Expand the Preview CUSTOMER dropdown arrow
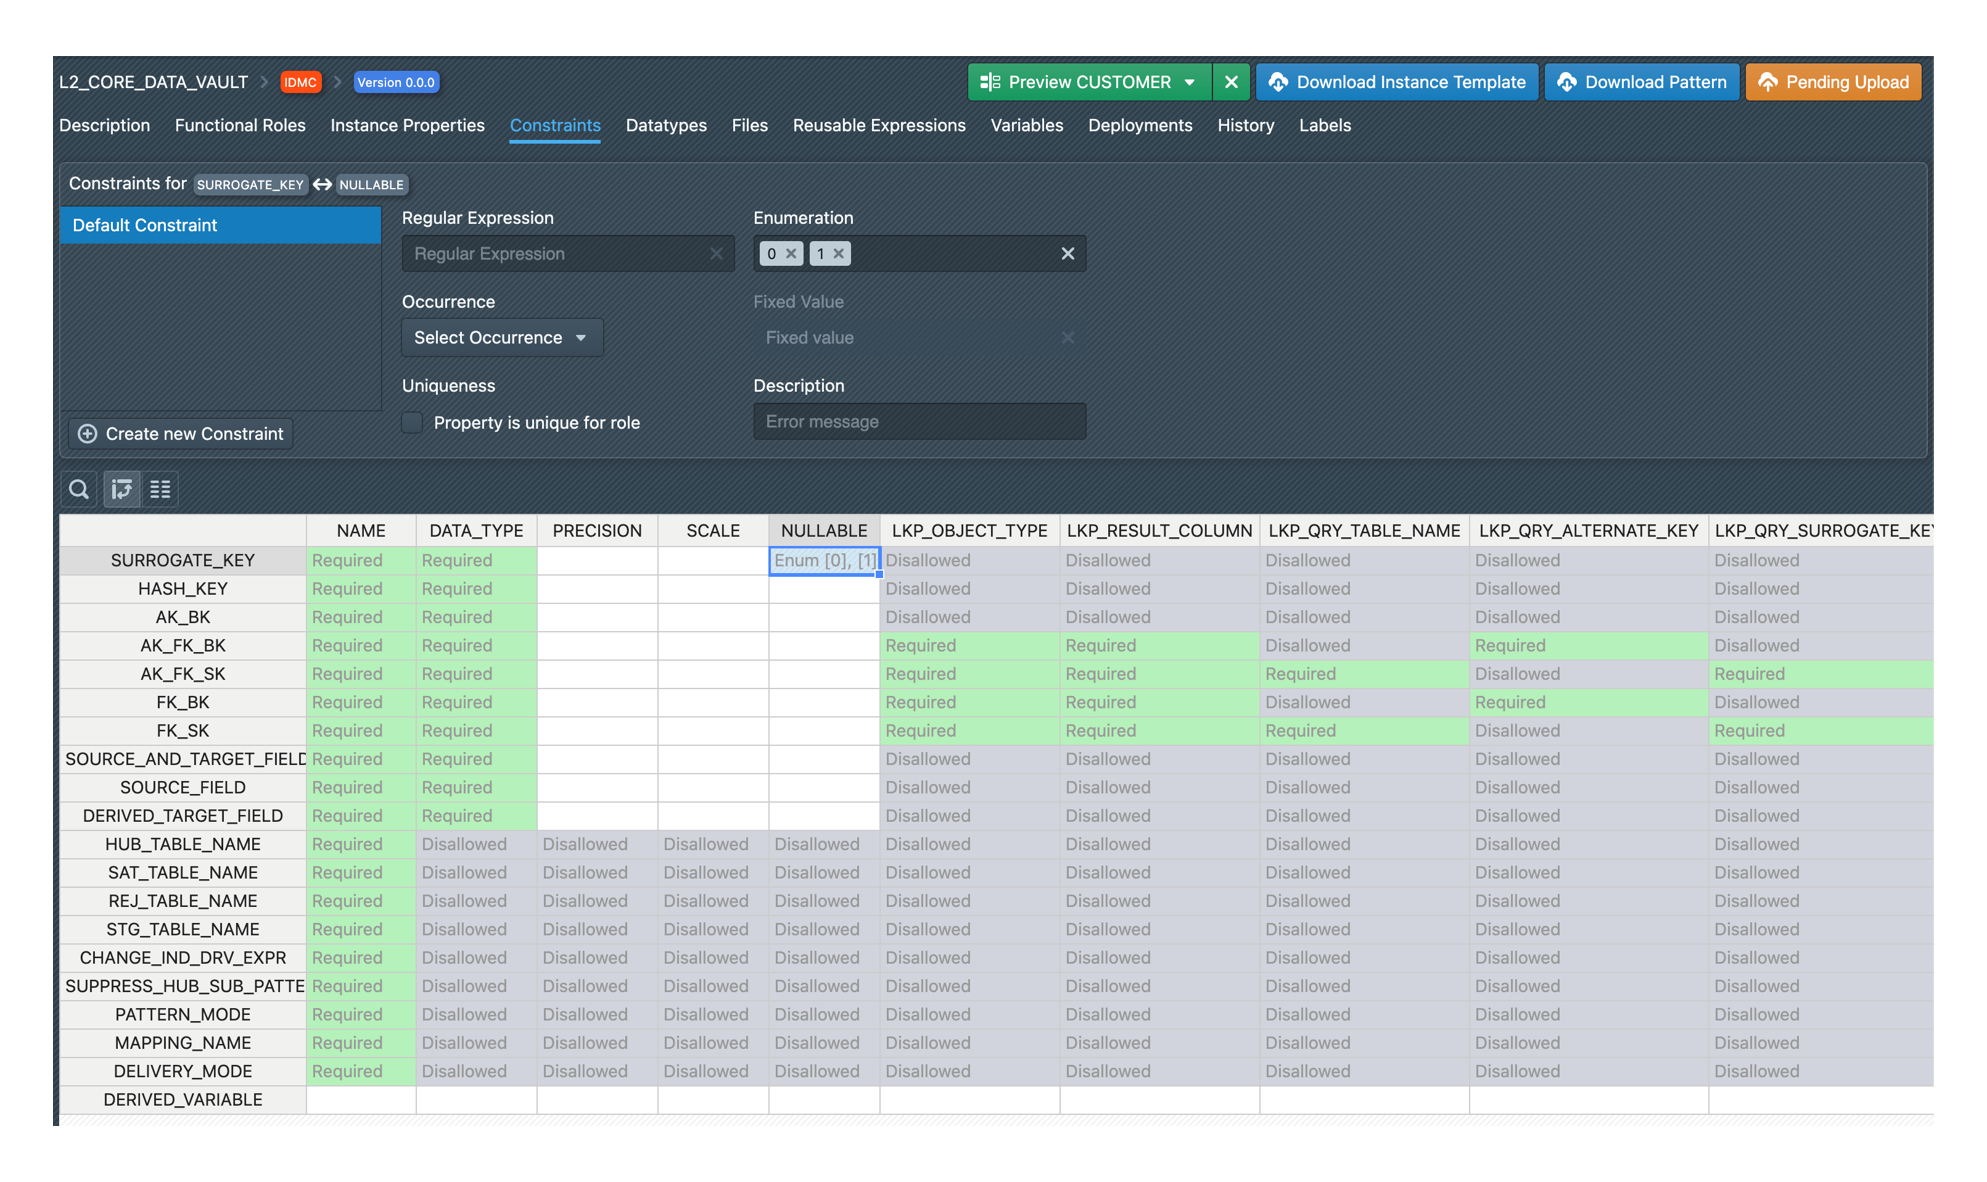 point(1190,82)
